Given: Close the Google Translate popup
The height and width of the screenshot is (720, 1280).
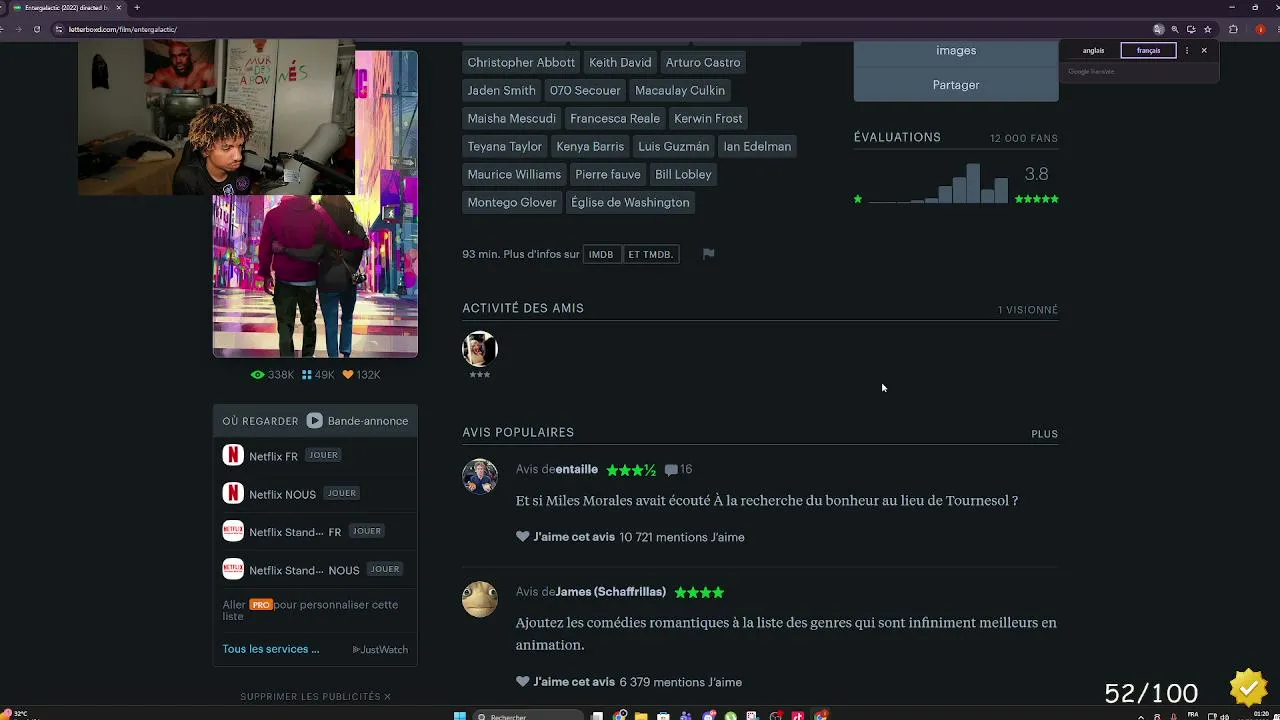Looking at the screenshot, I should [1204, 50].
